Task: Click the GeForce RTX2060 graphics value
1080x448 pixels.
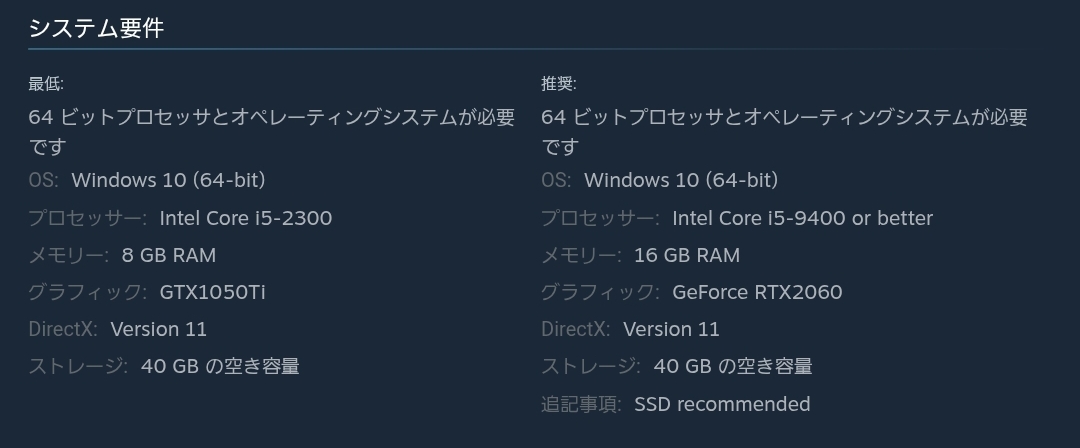Action: pos(757,292)
